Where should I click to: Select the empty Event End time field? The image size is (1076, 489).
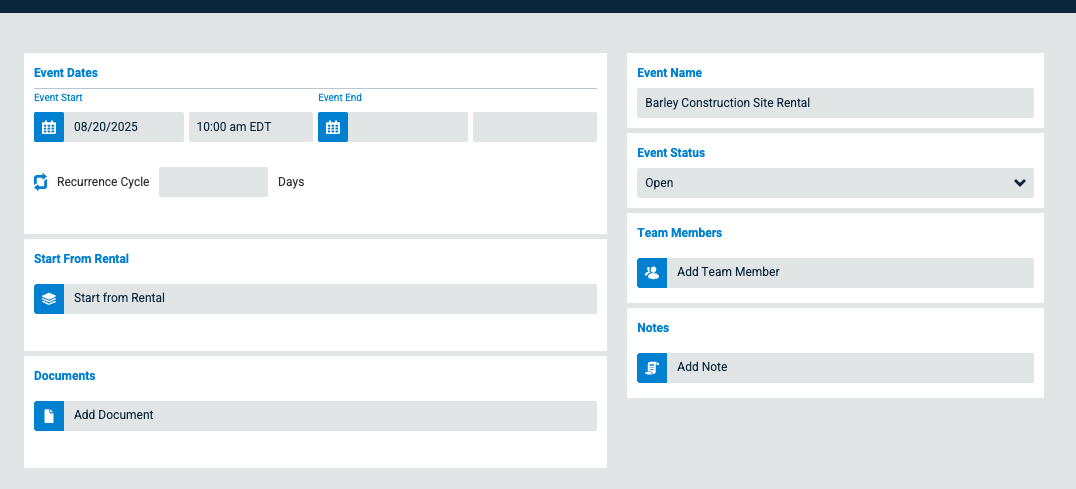534,127
